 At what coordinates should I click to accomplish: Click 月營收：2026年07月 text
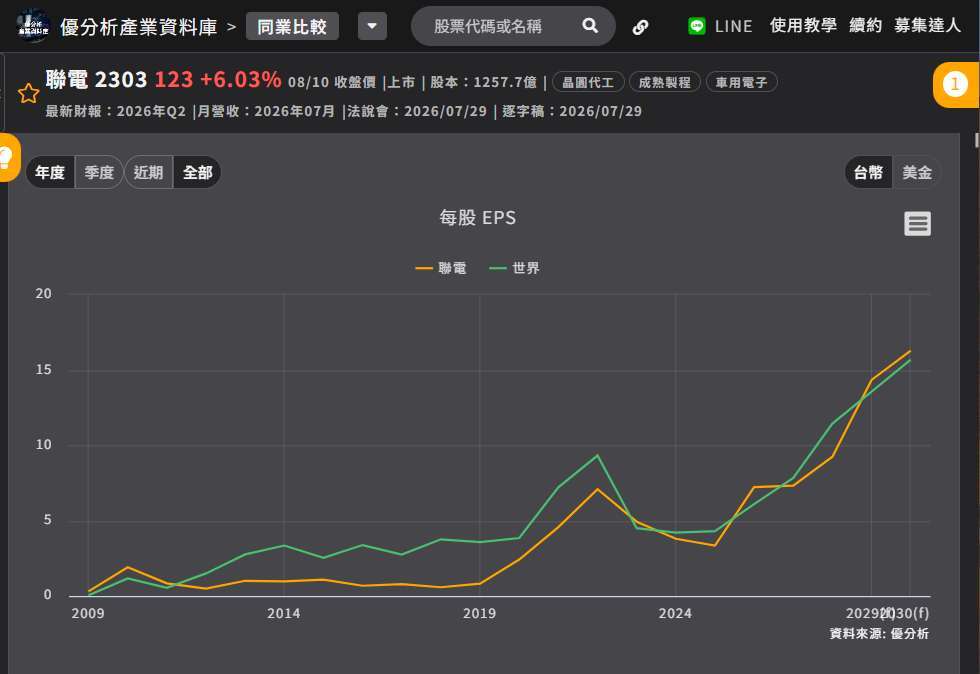[x=266, y=111]
